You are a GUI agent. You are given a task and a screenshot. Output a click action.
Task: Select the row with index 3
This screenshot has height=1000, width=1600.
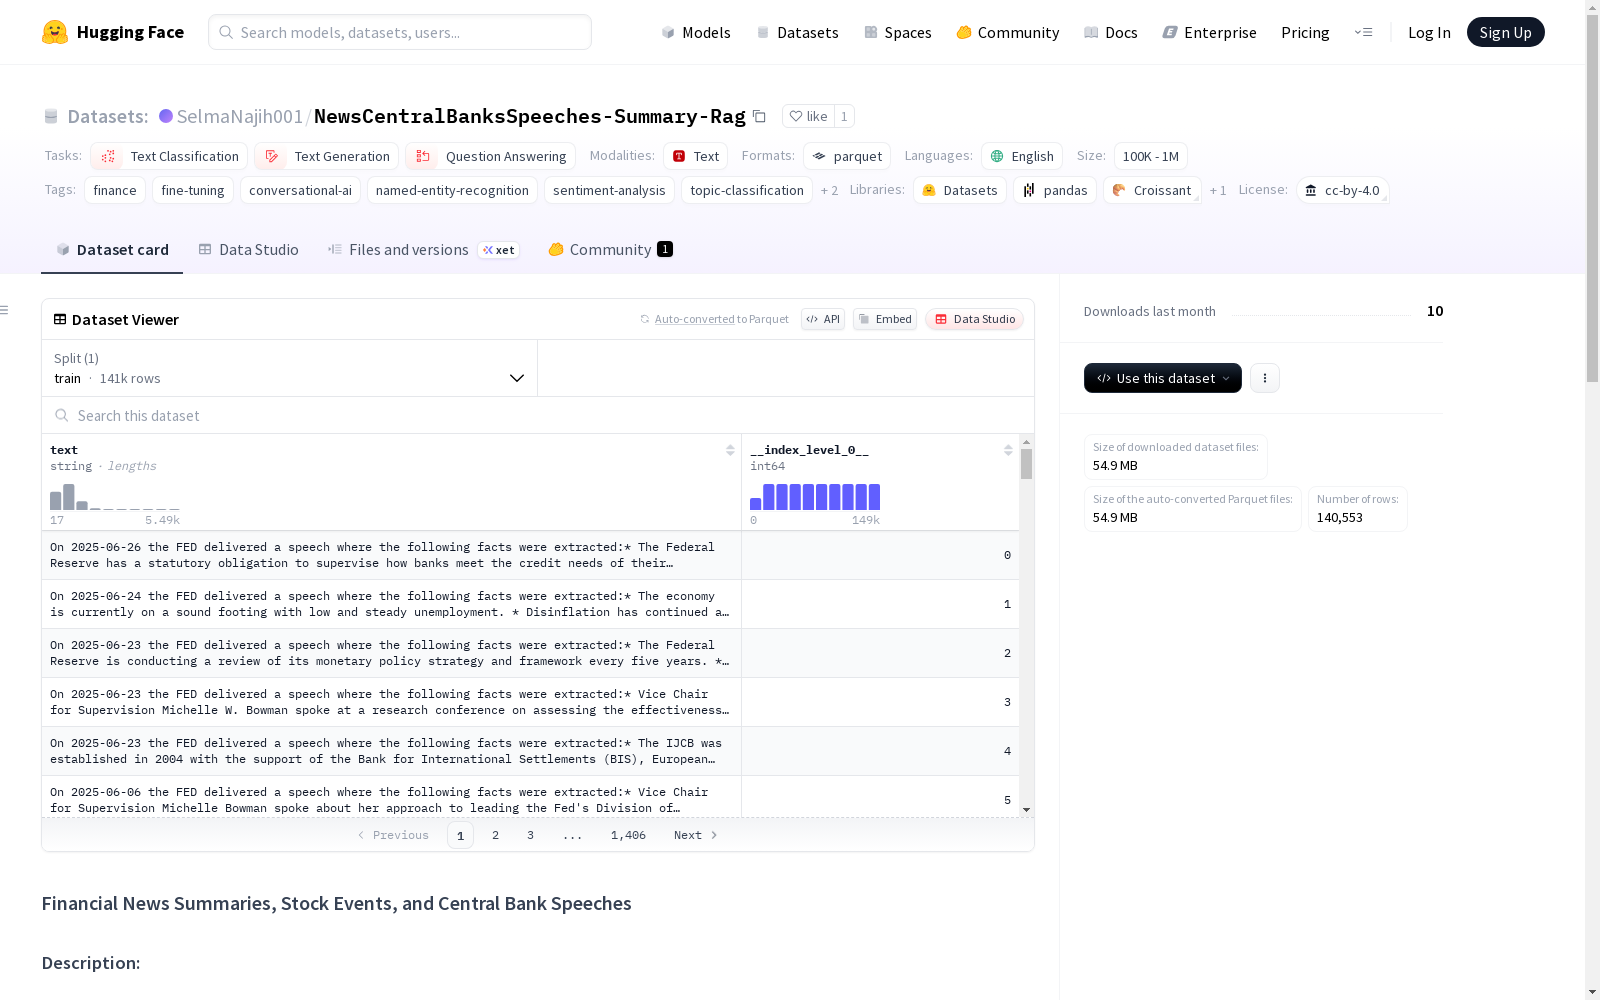530,702
